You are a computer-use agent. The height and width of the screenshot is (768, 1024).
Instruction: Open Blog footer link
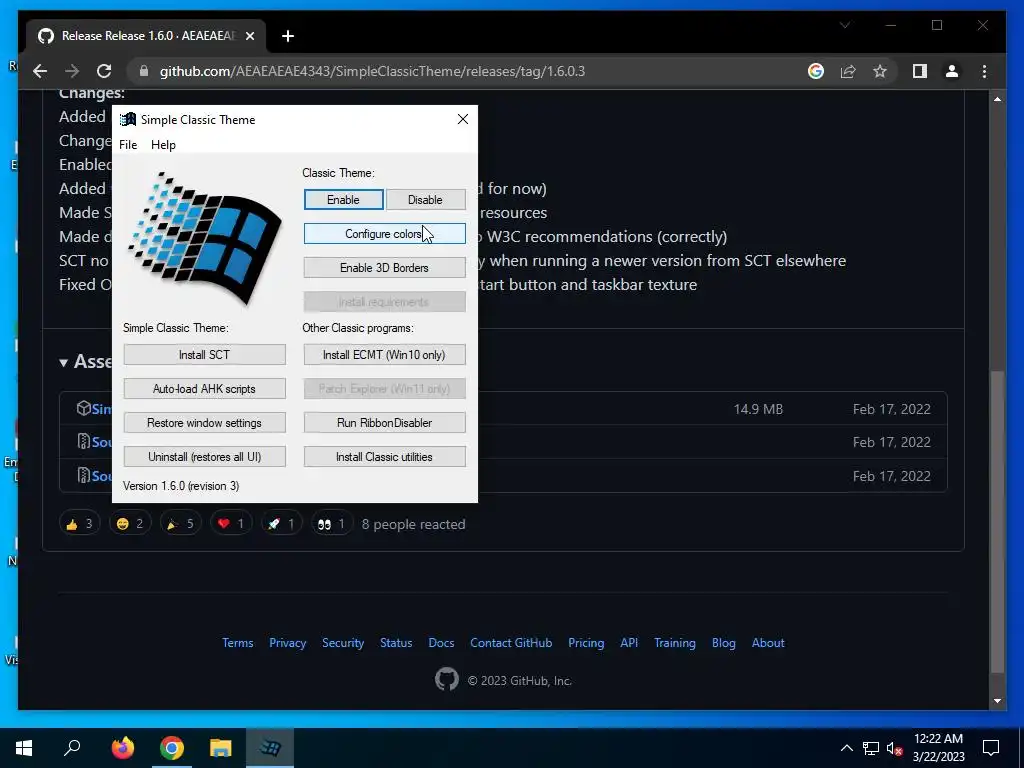[724, 643]
